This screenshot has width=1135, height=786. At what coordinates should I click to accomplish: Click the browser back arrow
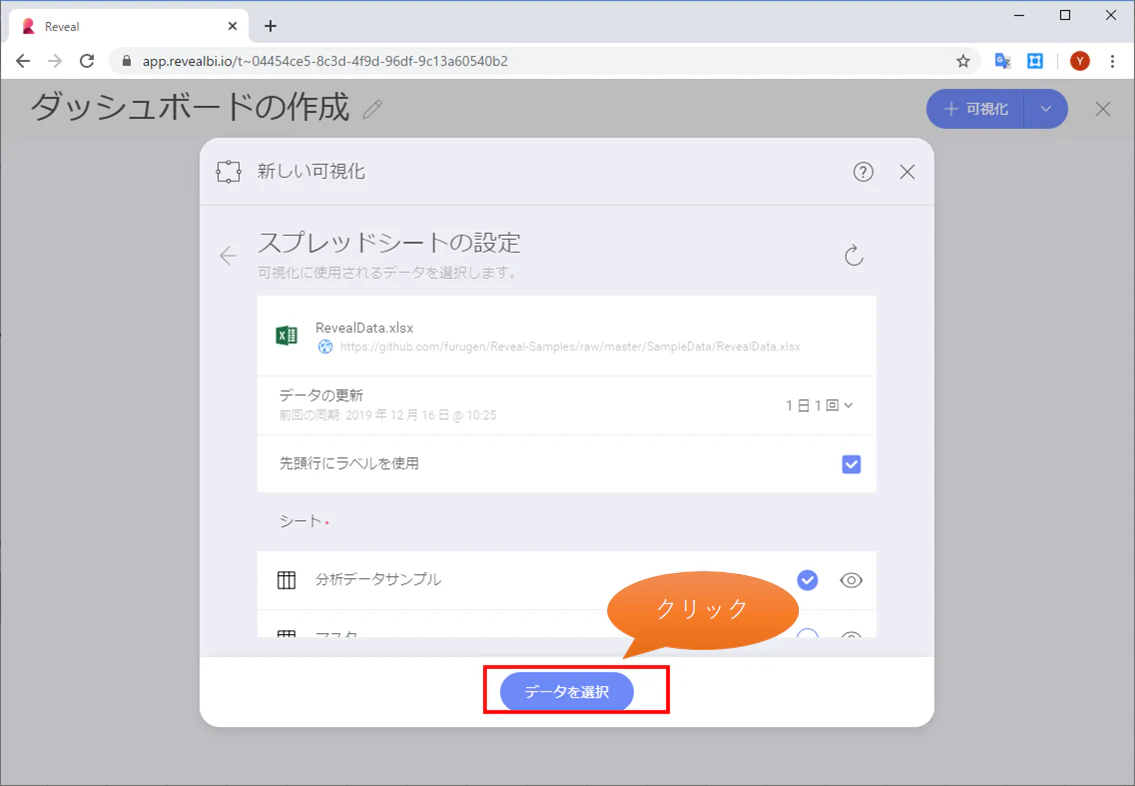tap(23, 61)
